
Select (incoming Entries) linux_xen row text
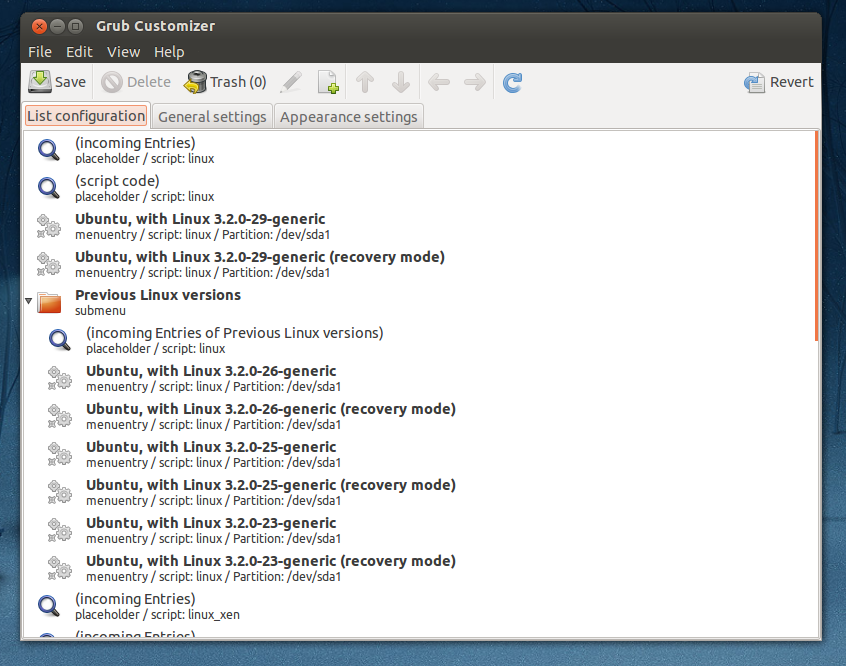pos(157,606)
